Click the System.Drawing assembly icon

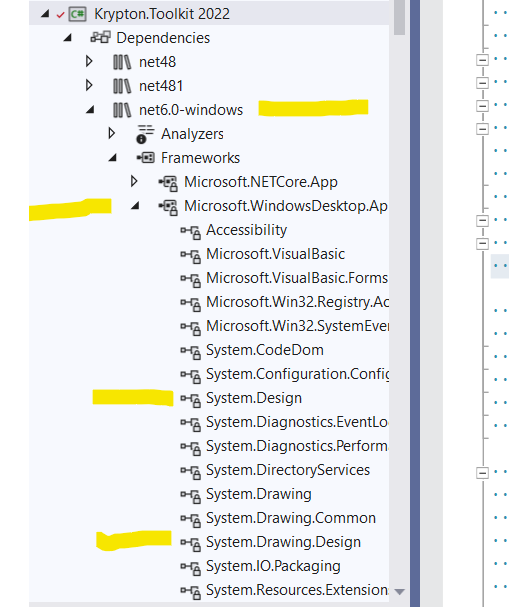[x=191, y=496]
